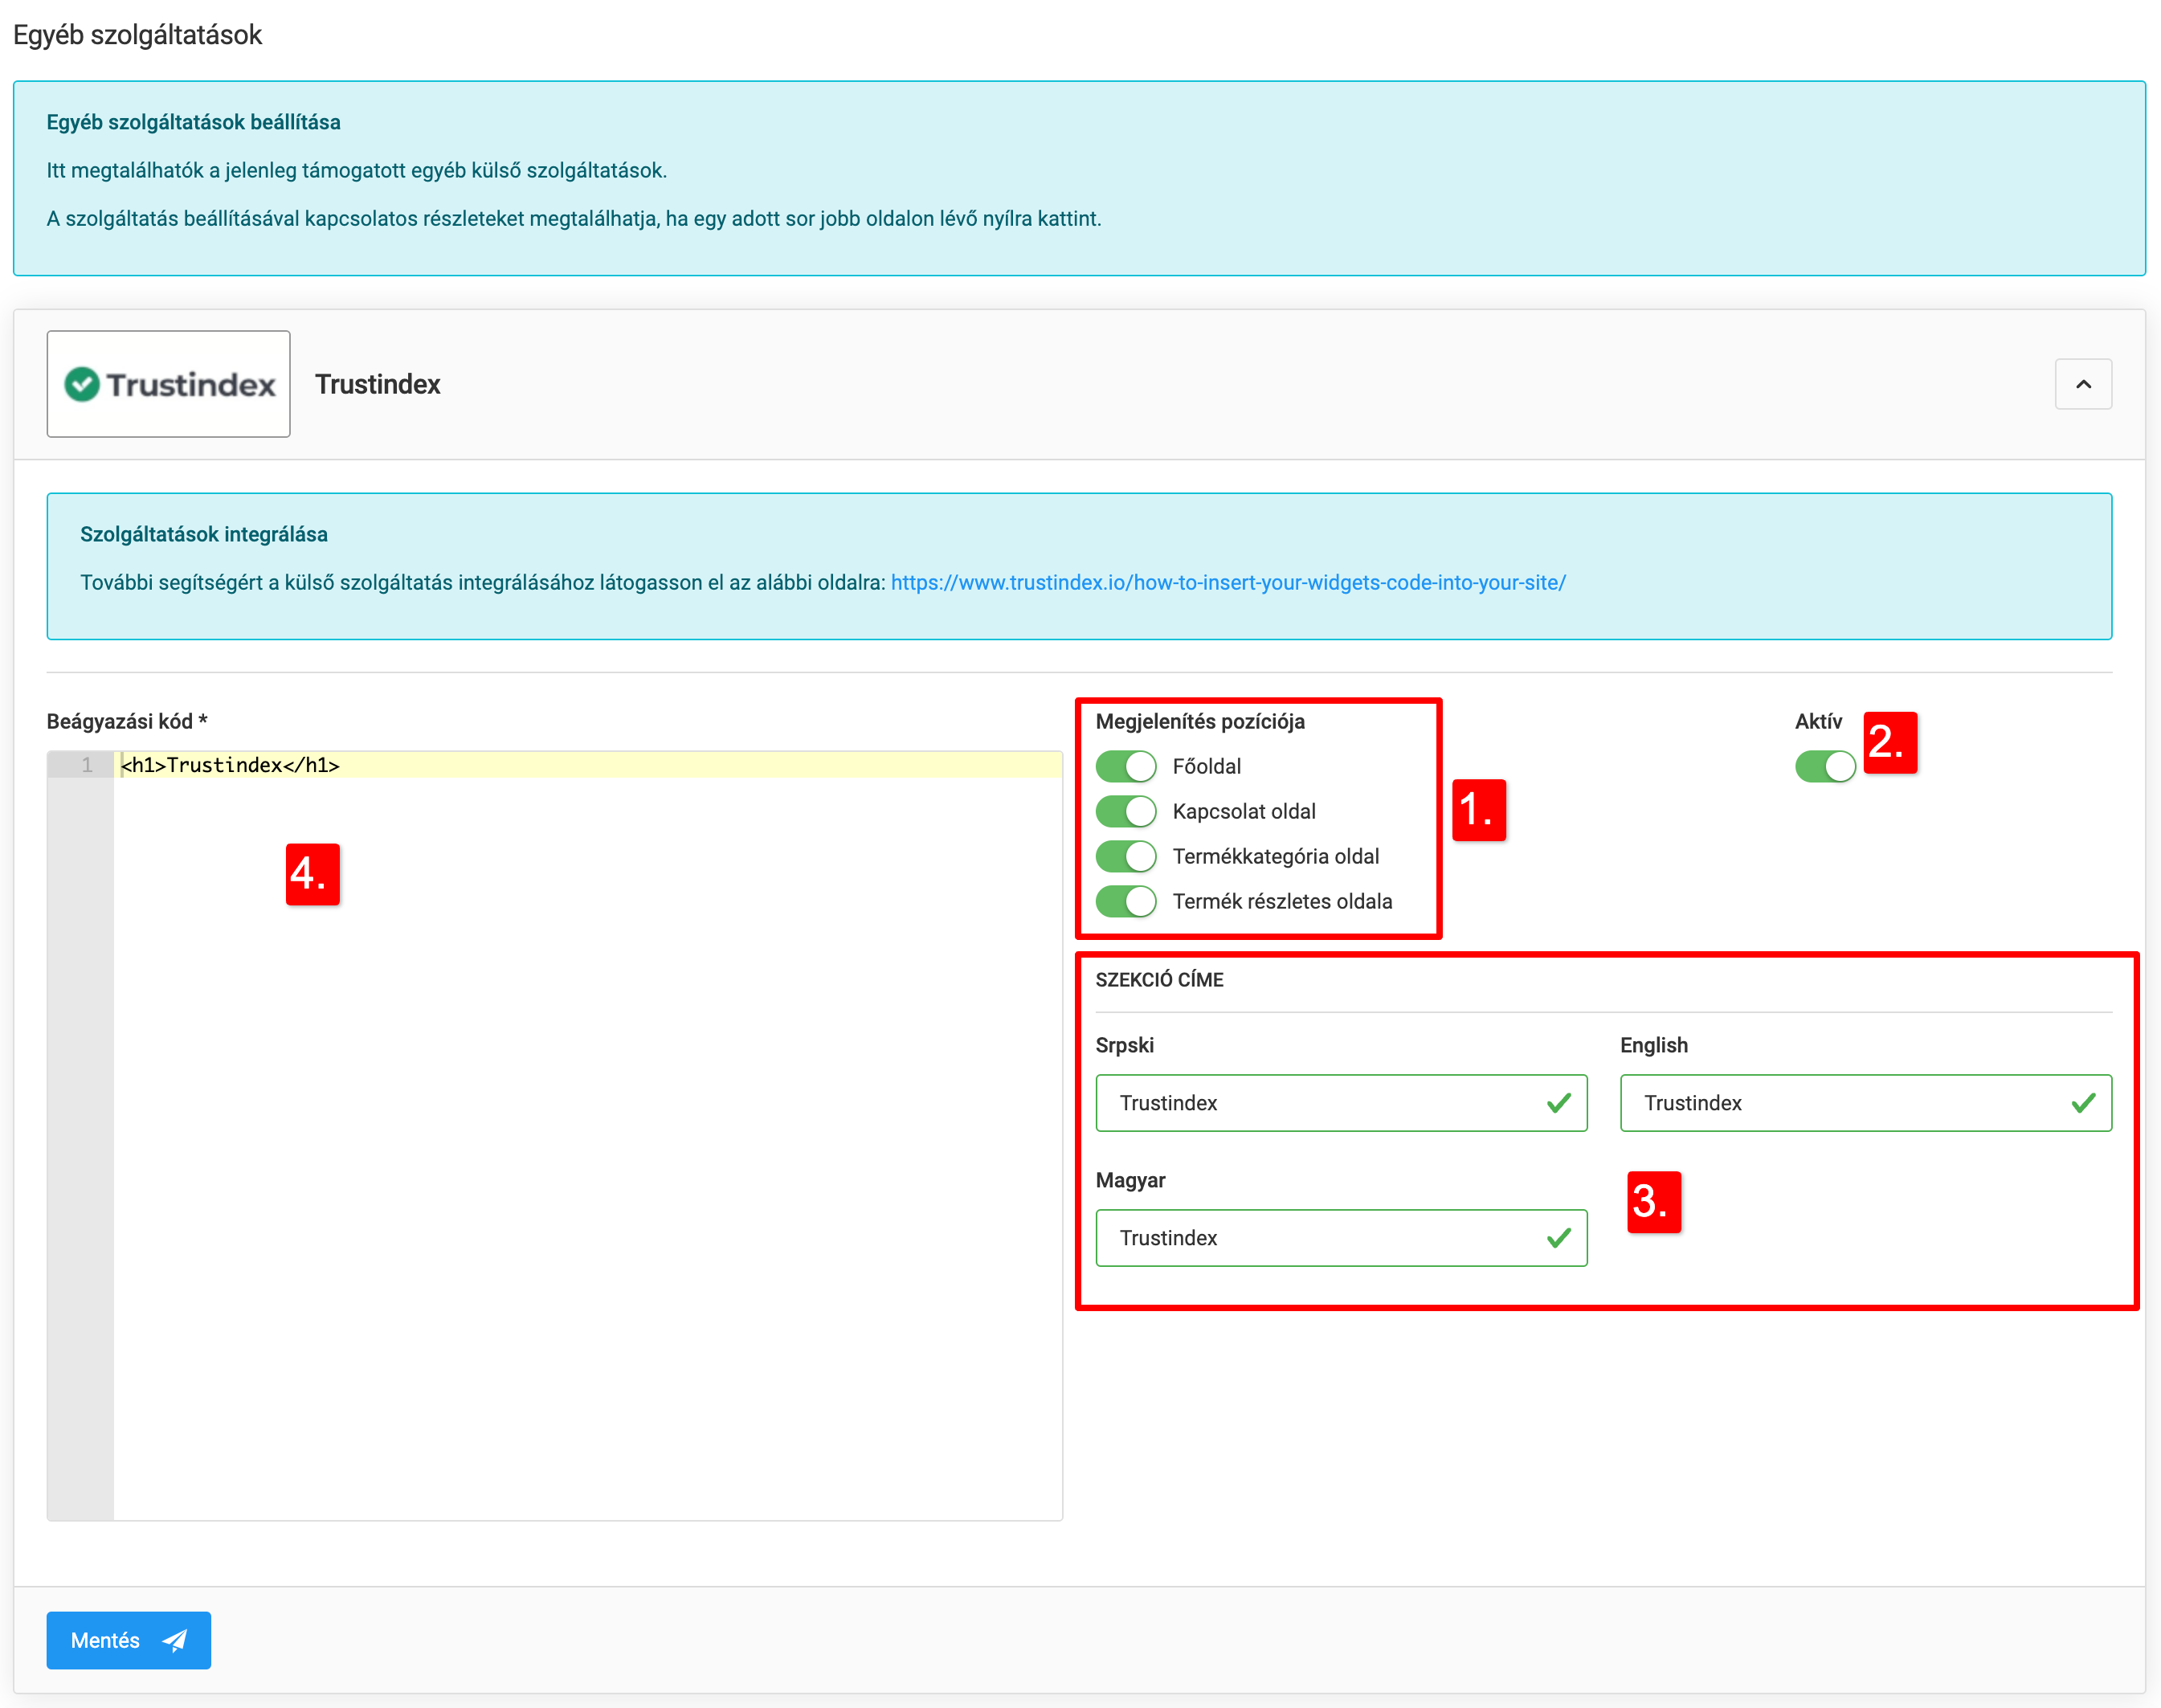Toggle the Főoldal display switch
This screenshot has width=2161, height=1708.
coord(1125,766)
